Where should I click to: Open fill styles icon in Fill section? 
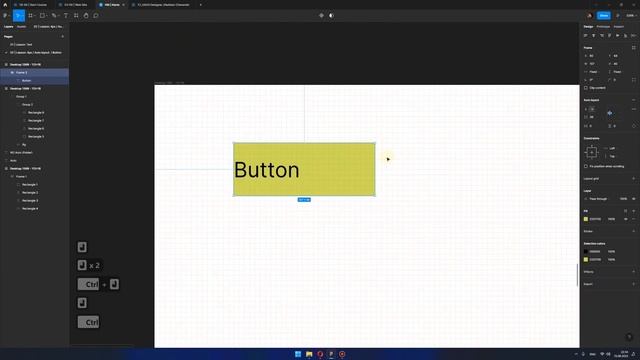tap(625, 211)
